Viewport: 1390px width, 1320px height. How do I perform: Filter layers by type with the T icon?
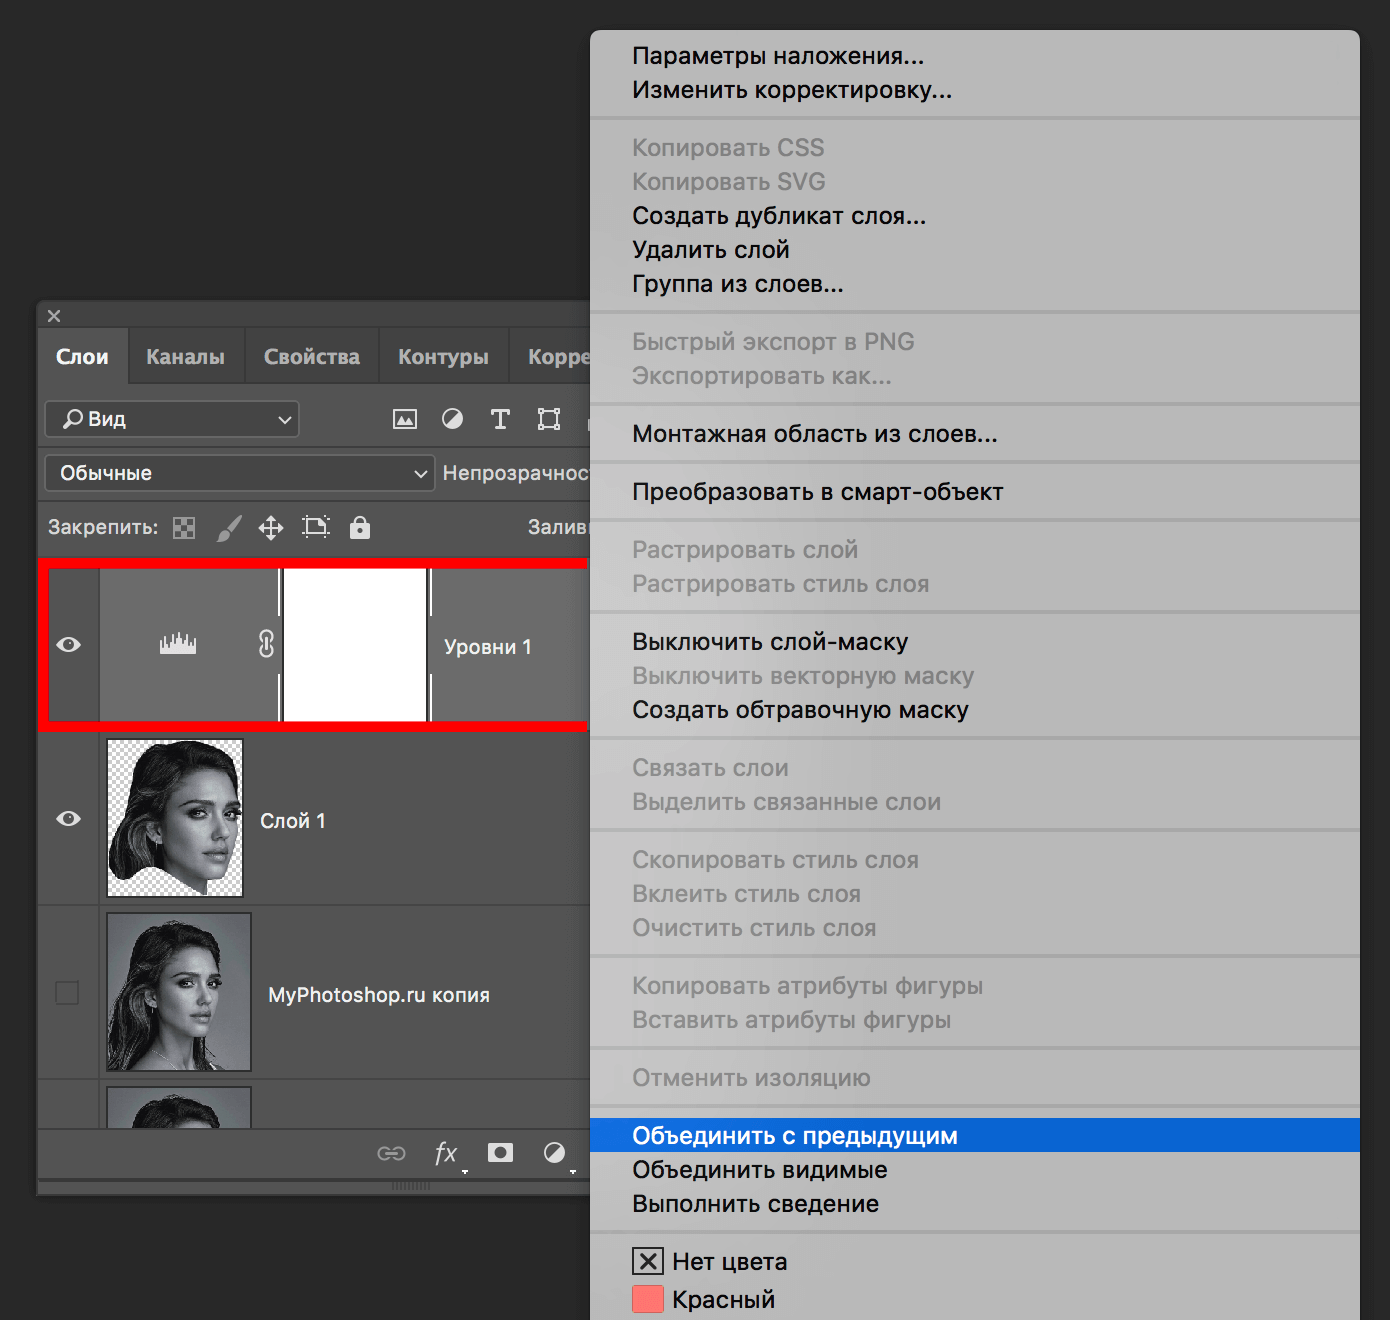pyautogui.click(x=500, y=419)
